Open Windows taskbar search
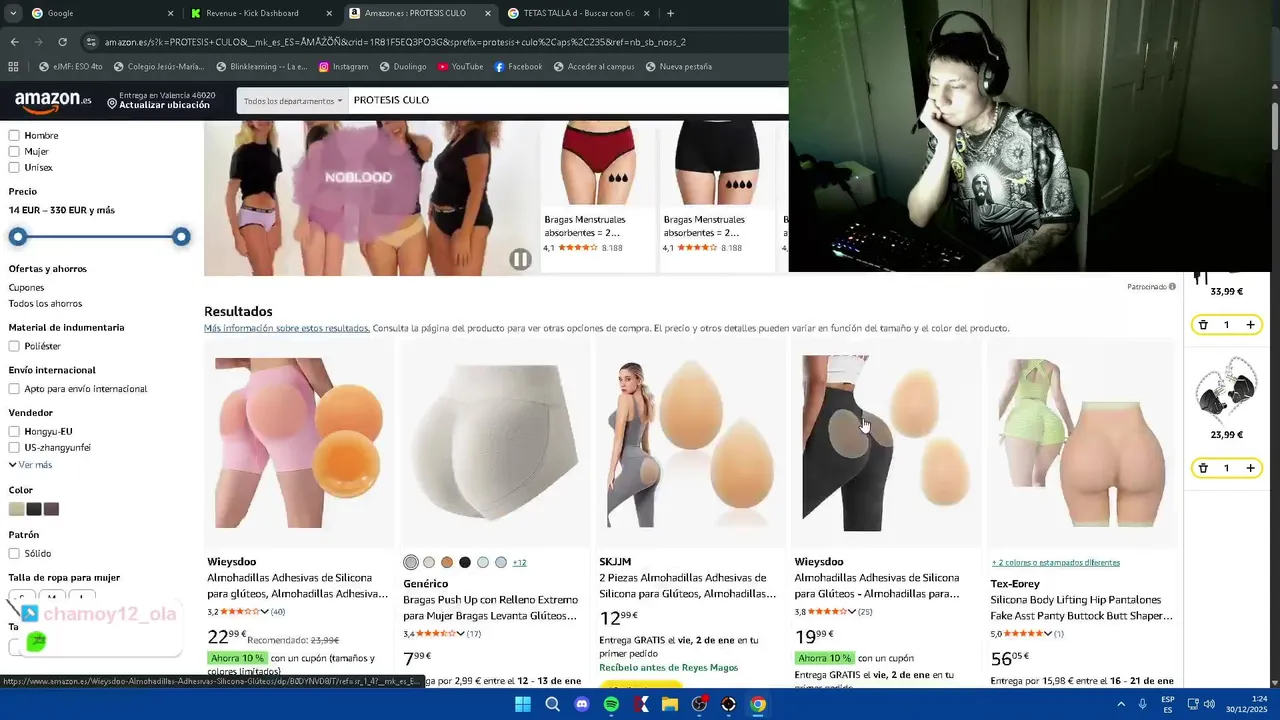 pyautogui.click(x=552, y=704)
